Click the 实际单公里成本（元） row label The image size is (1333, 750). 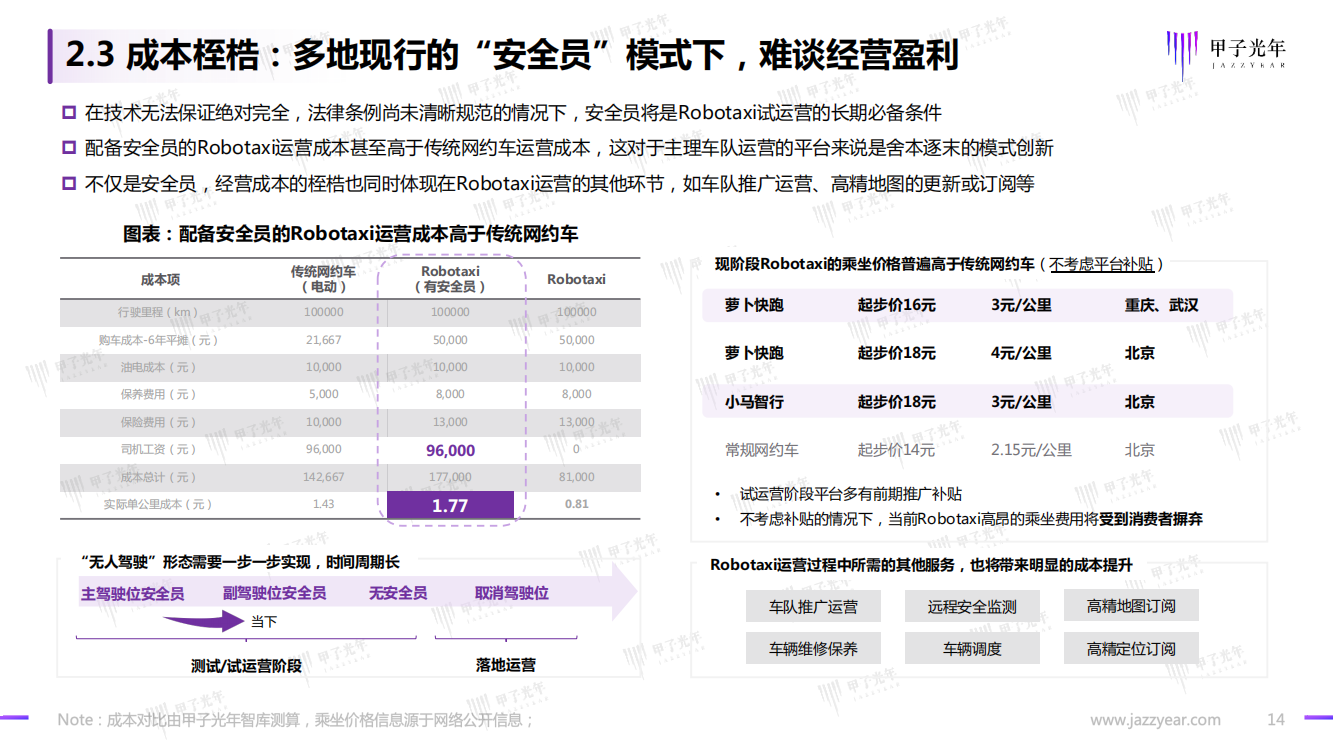click(160, 504)
